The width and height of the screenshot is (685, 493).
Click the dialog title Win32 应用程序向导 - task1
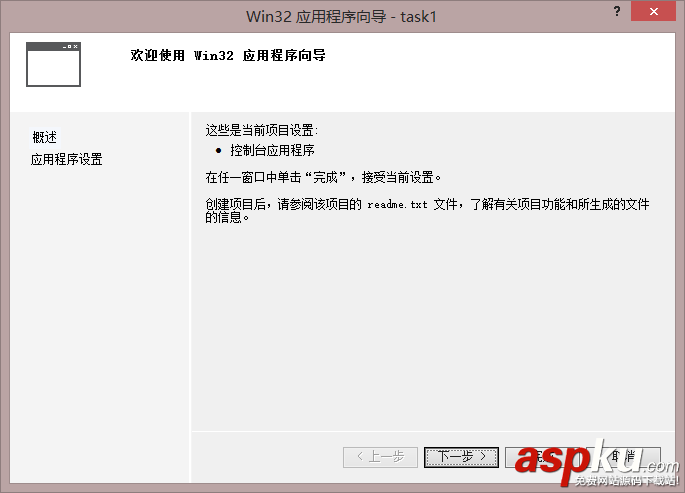click(341, 17)
